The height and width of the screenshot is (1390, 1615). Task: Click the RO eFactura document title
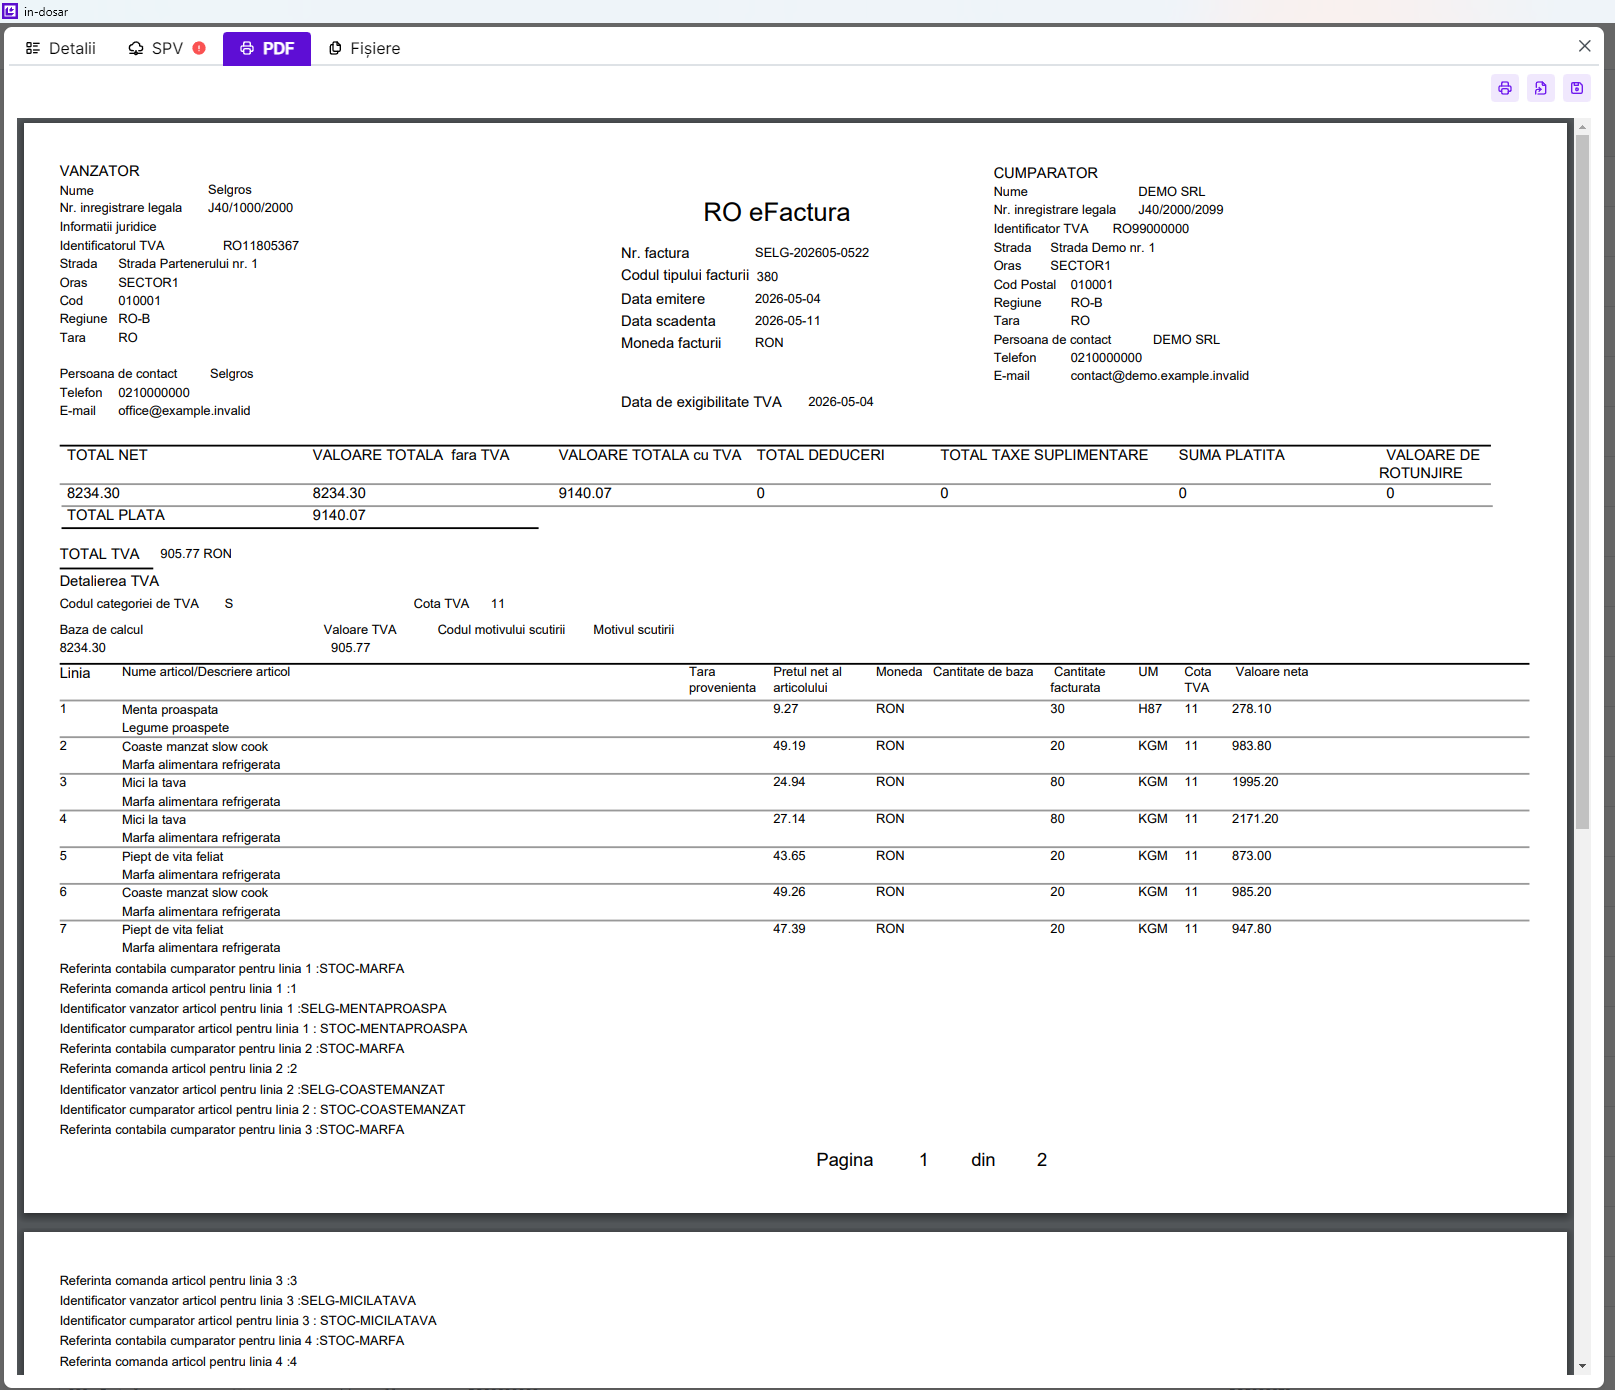click(777, 212)
